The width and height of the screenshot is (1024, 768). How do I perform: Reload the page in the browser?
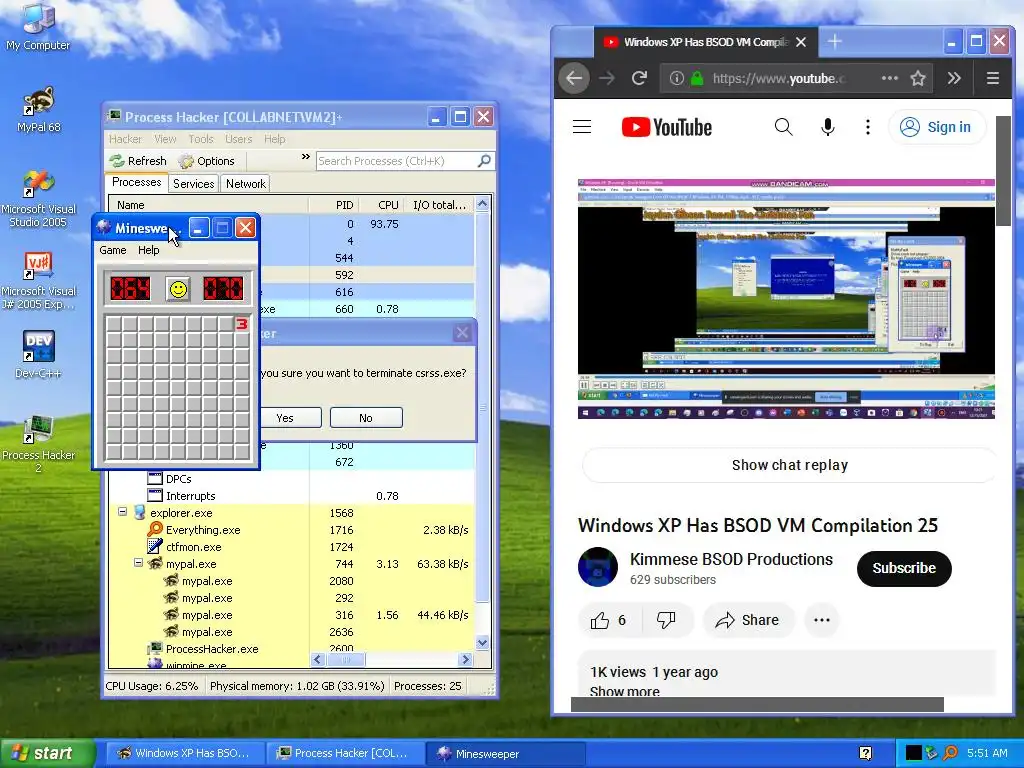(639, 78)
